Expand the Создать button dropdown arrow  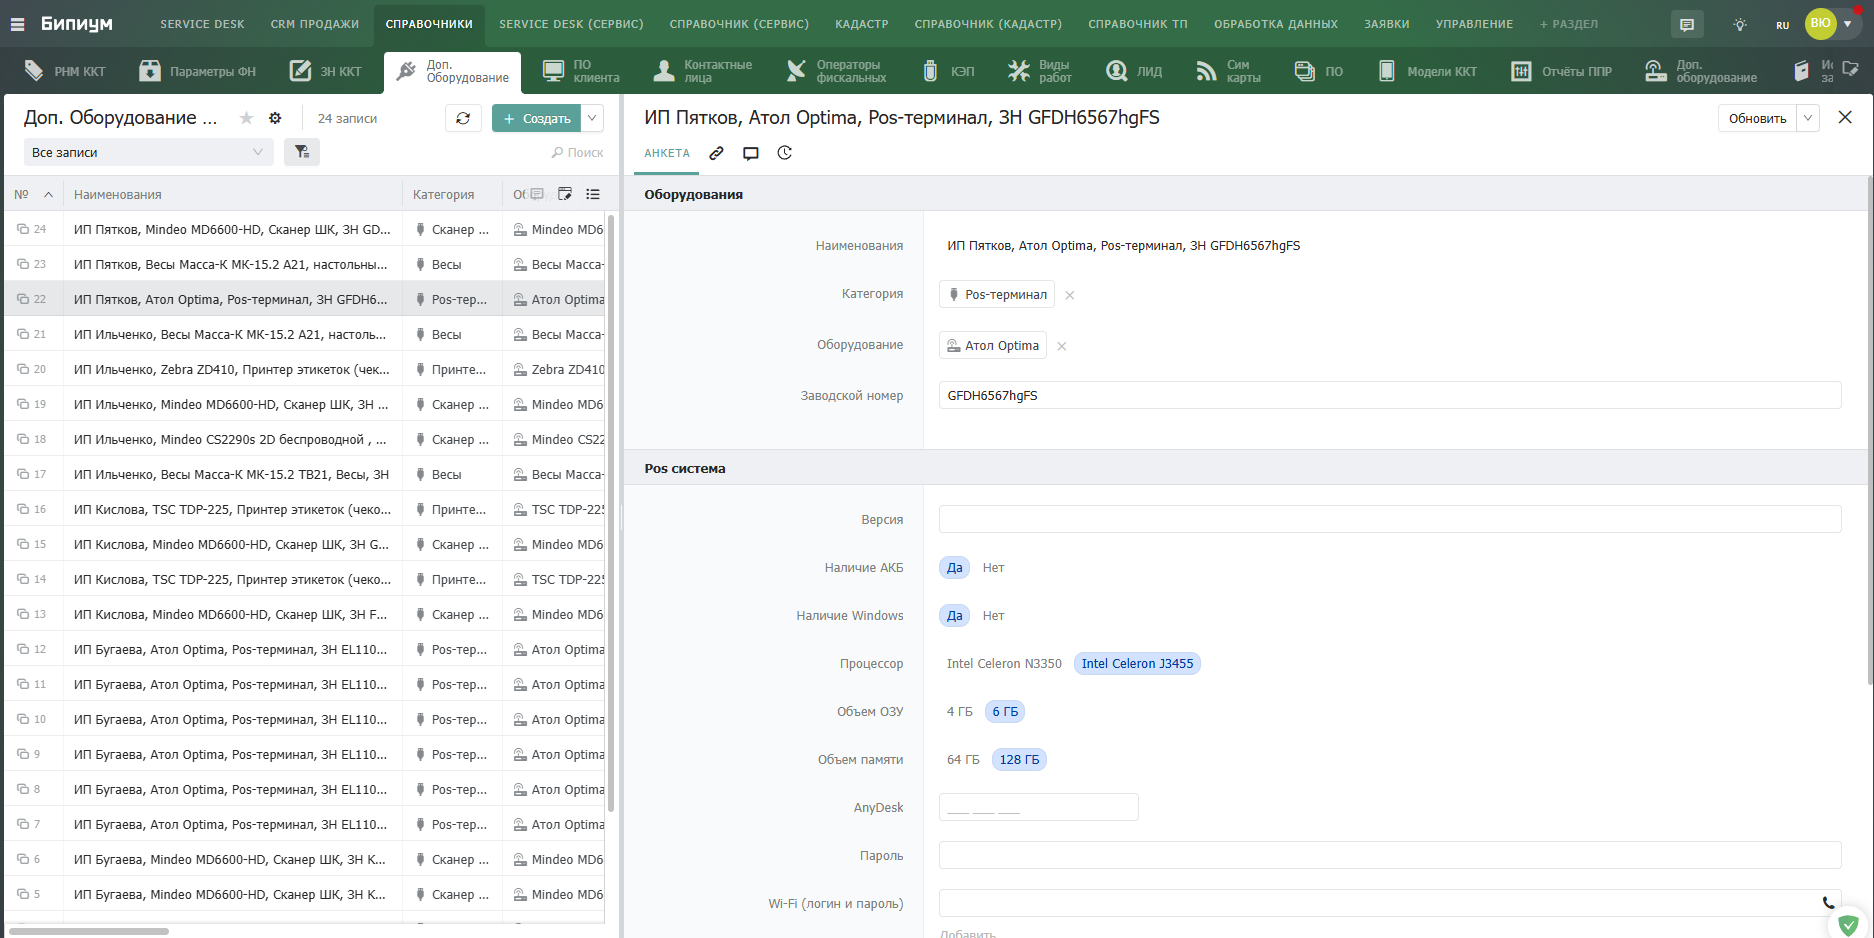593,118
